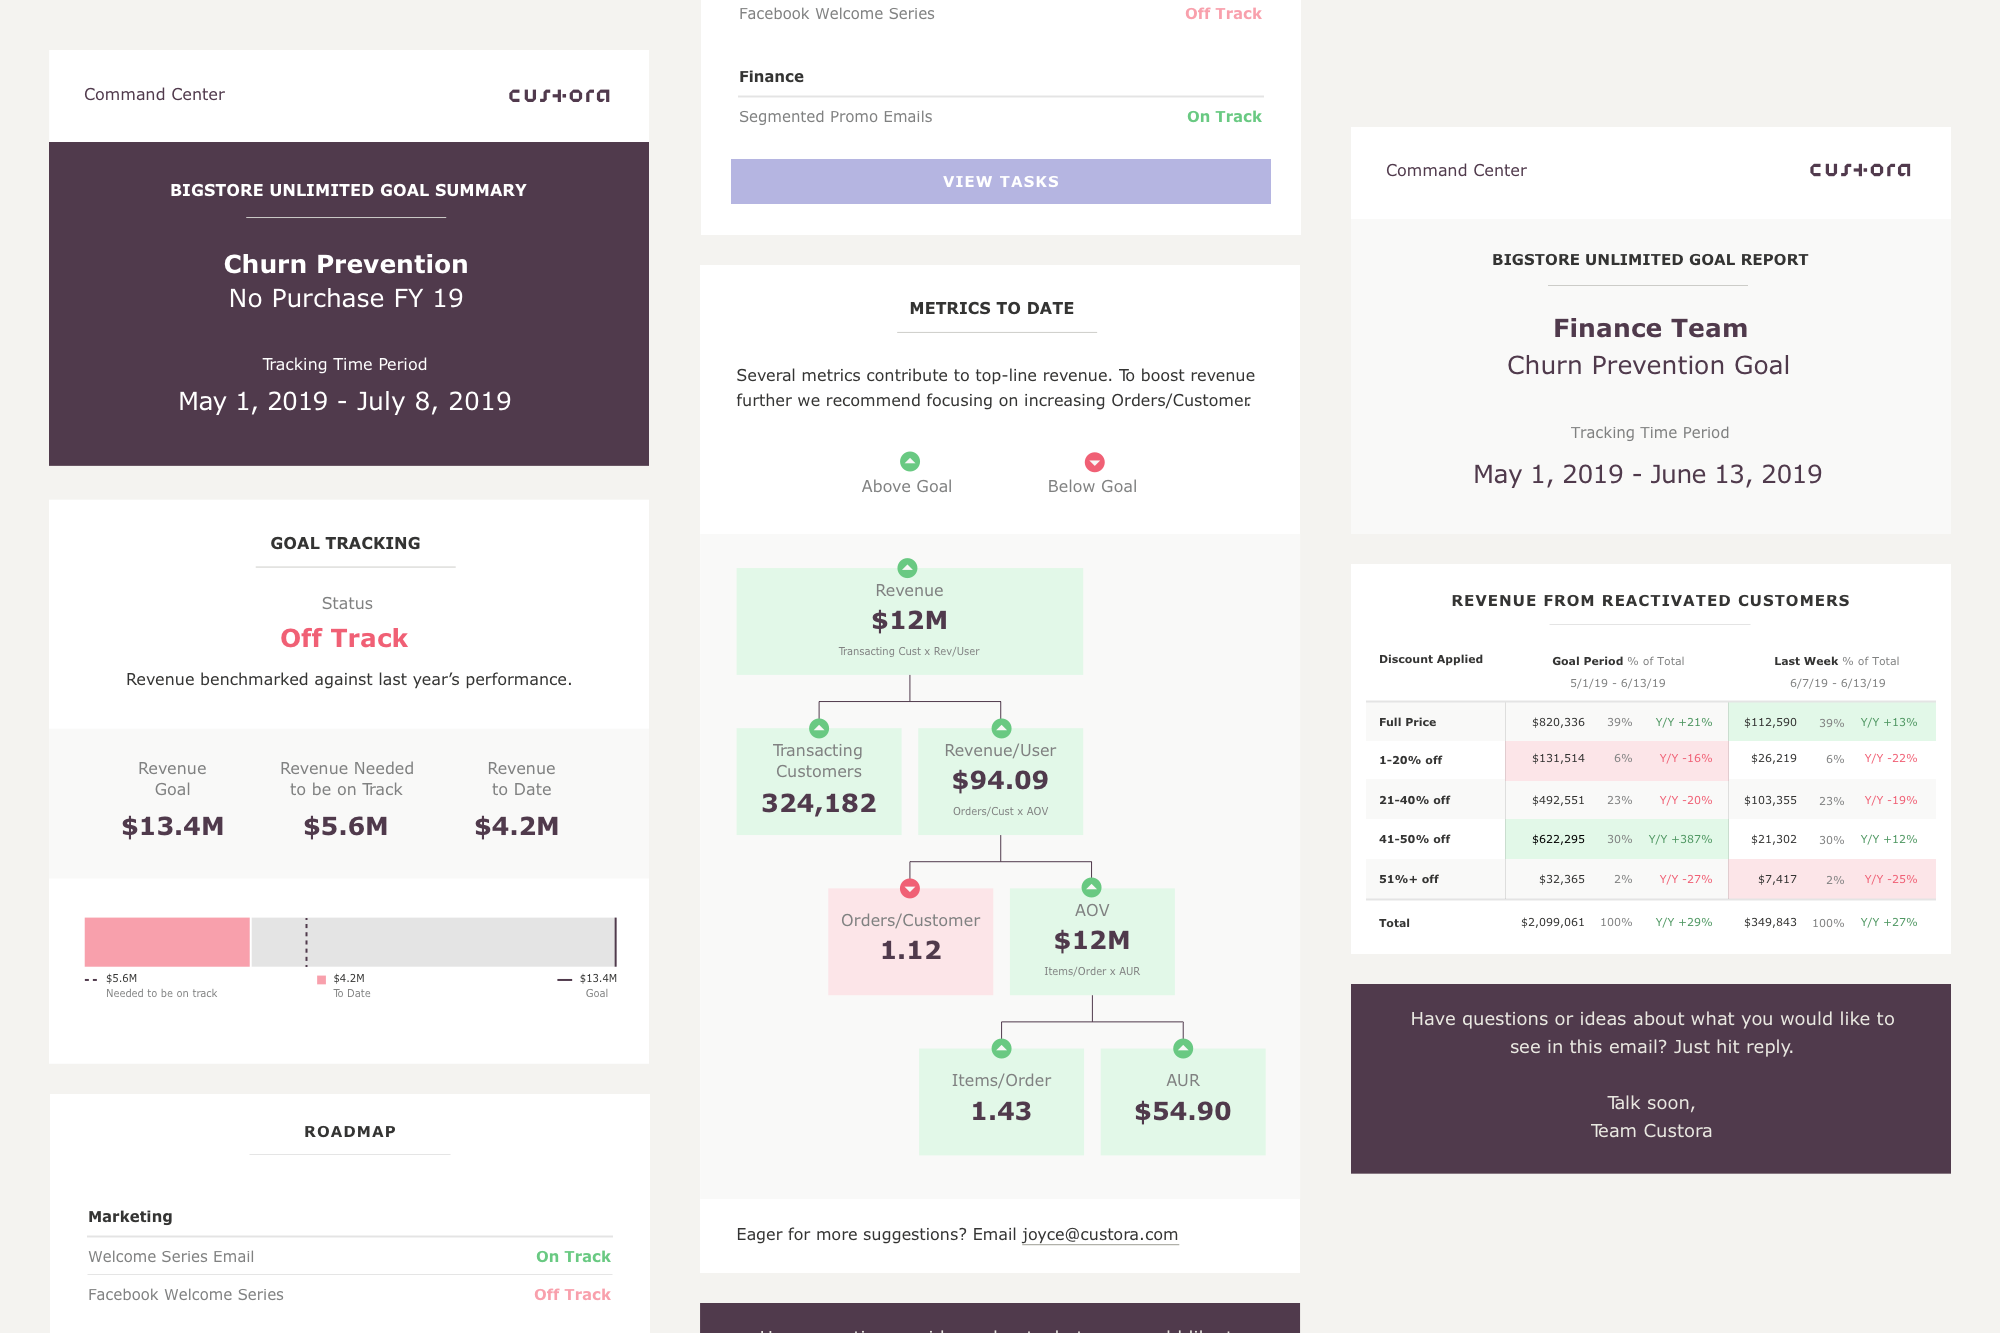Click green indicator on Revenue/User box
The image size is (2000, 1333).
point(1001,728)
